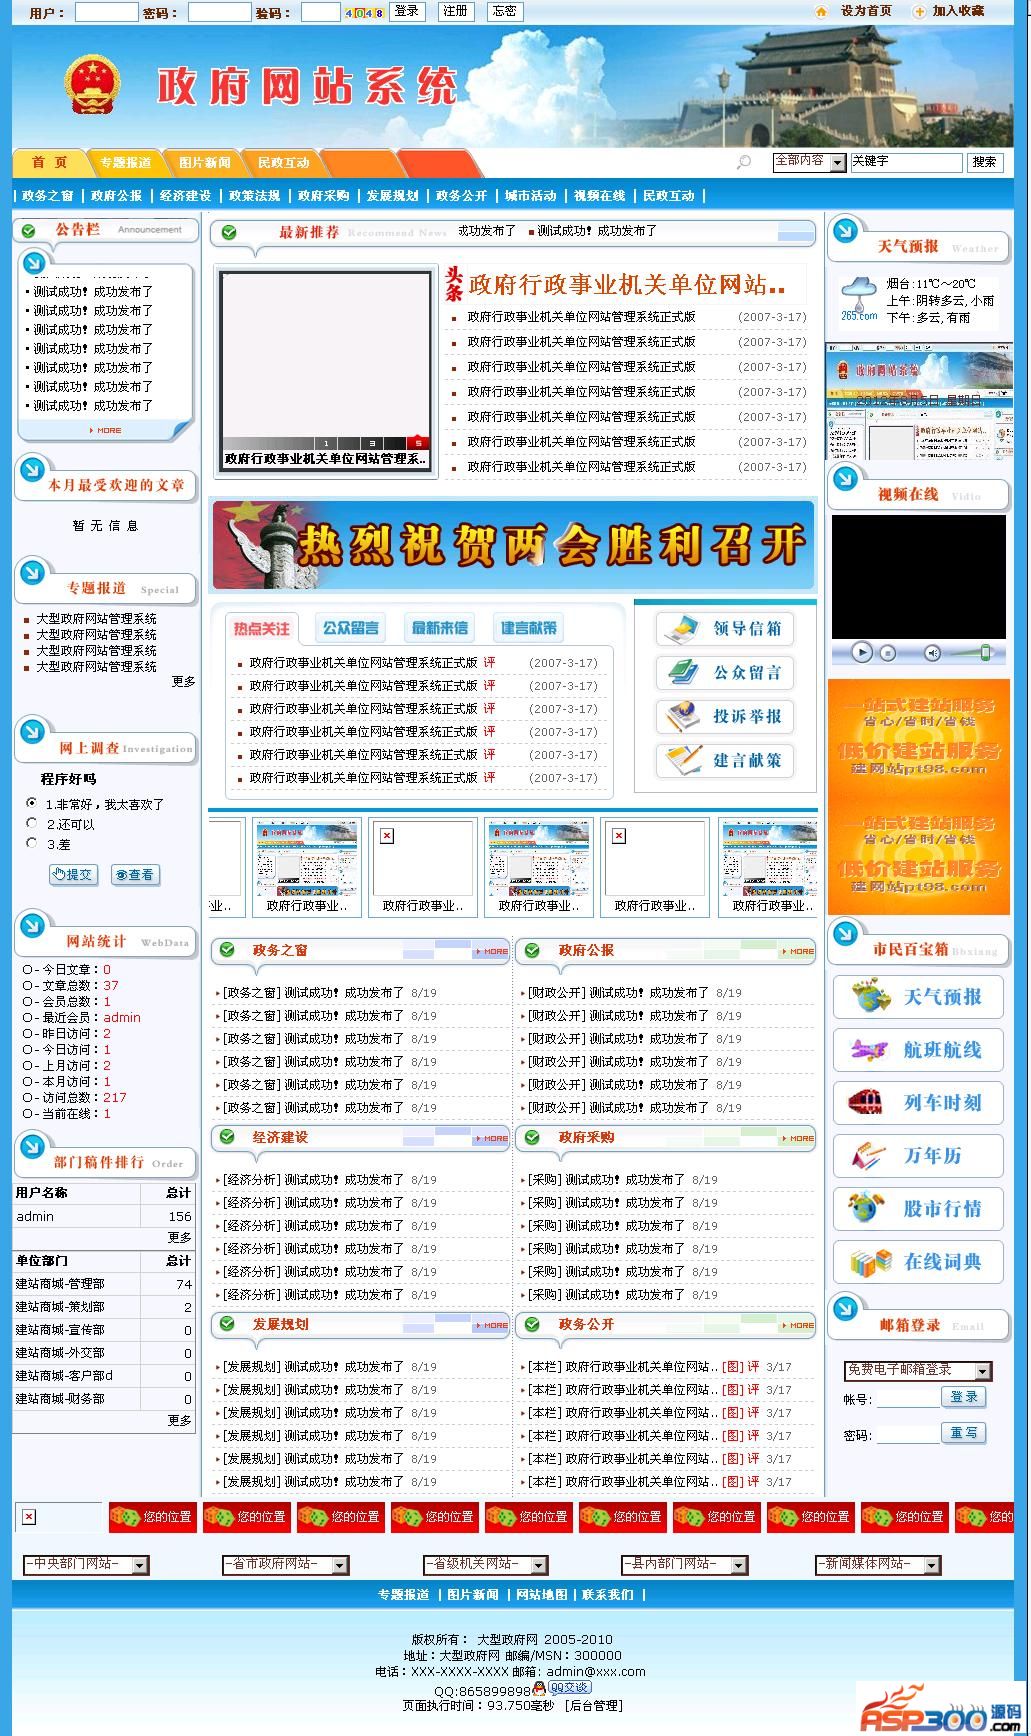Screen dimensions: 1031x1736
Task: Click the stop button on video player
Action: click(x=887, y=653)
